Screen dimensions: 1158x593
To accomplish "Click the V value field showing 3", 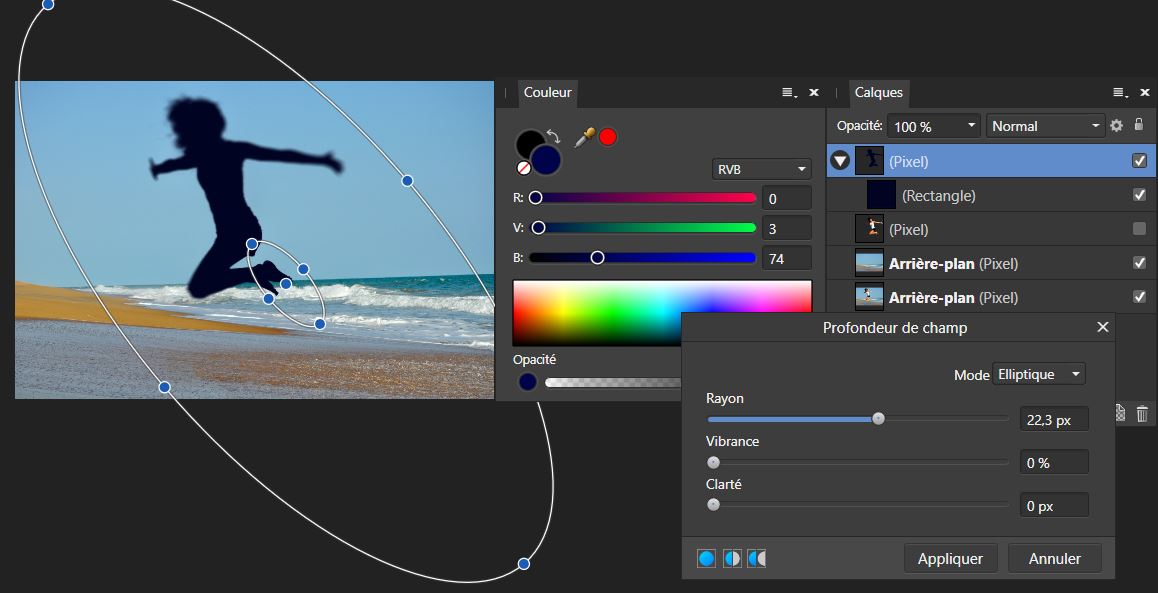I will 787,228.
